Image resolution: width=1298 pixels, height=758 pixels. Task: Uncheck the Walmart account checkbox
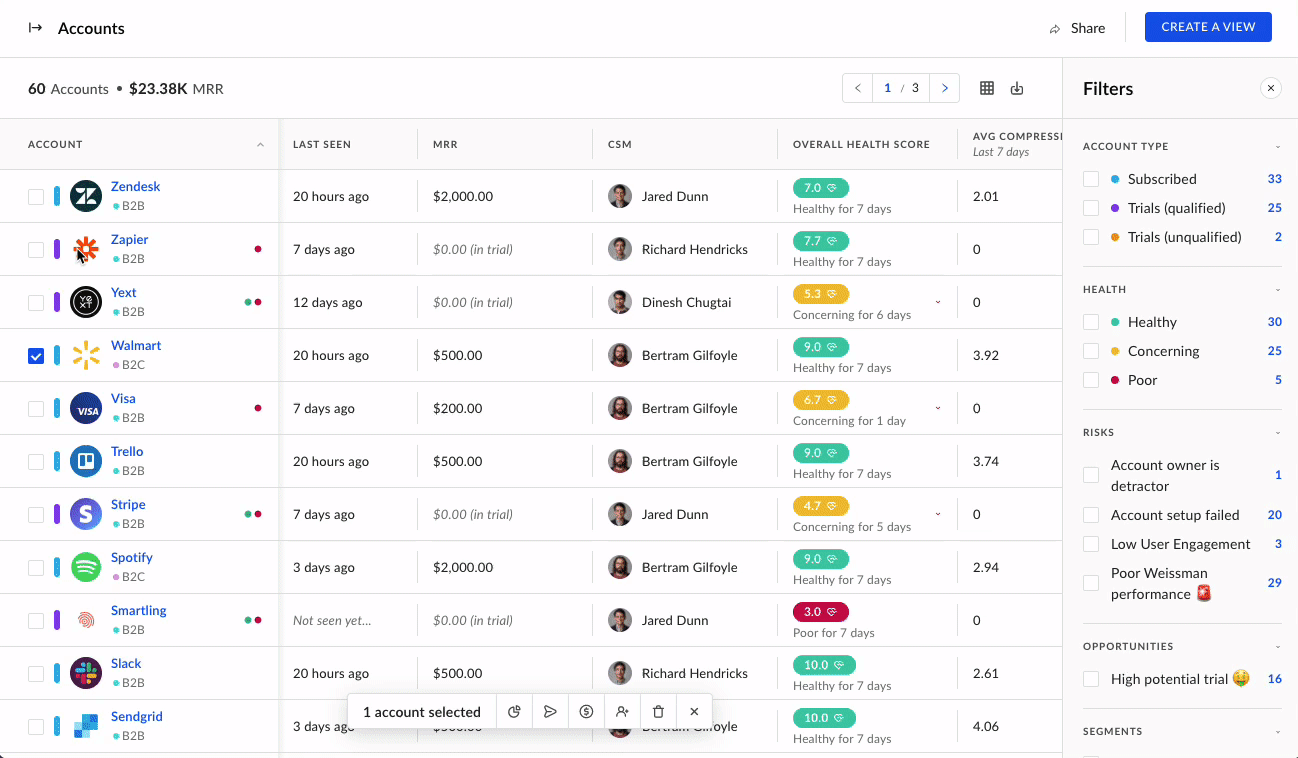36,356
